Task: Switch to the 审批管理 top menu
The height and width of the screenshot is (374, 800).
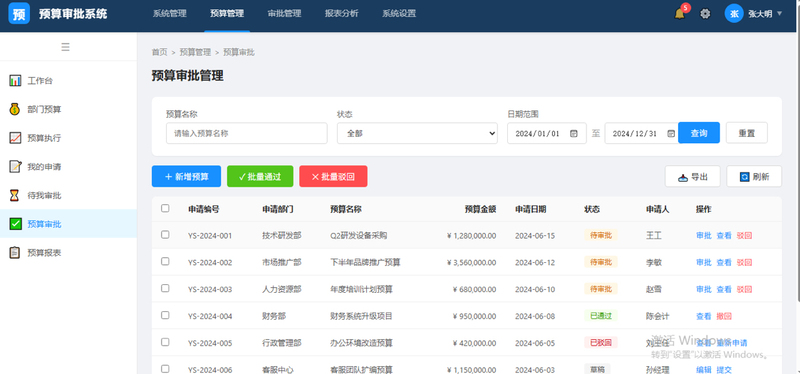Action: coord(284,14)
